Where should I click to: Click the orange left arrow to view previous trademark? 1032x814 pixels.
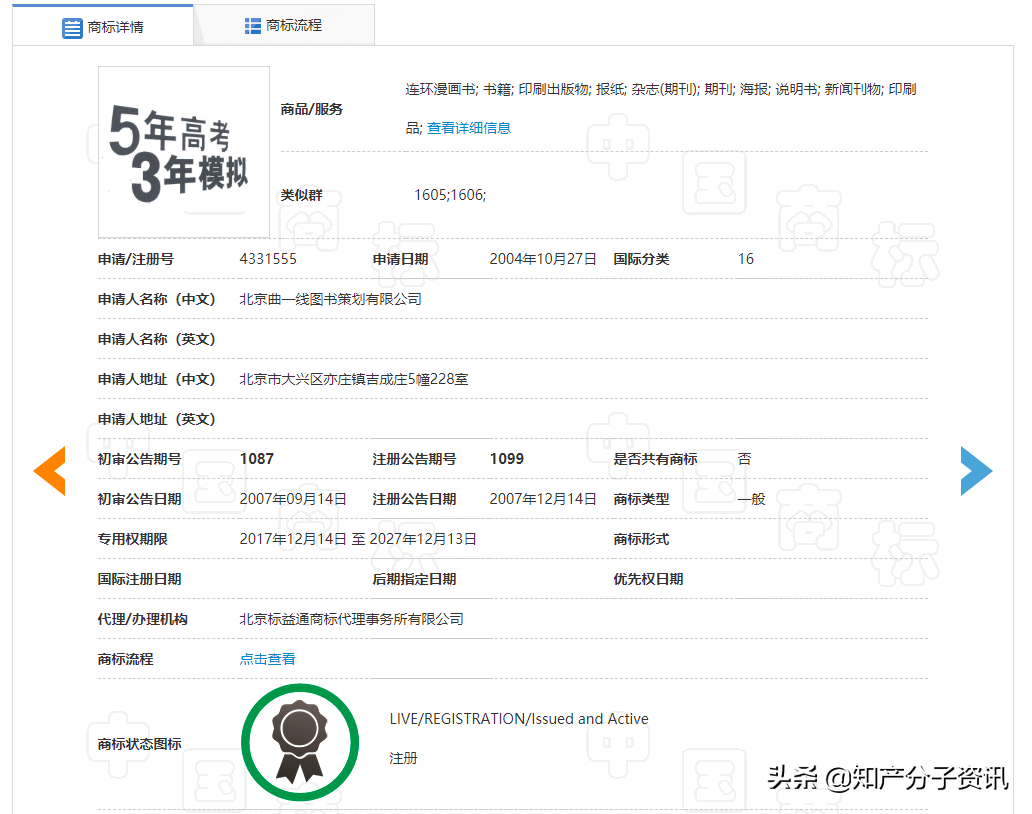tap(50, 470)
